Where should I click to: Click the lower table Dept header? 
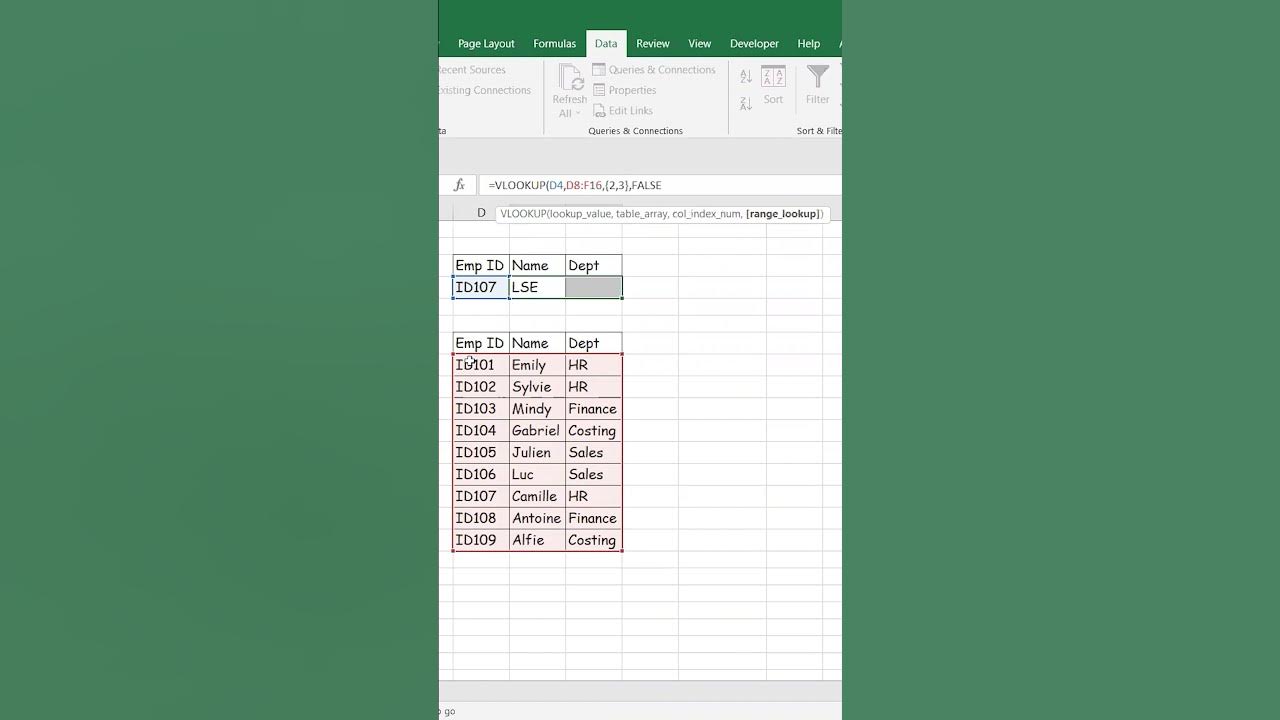(593, 344)
